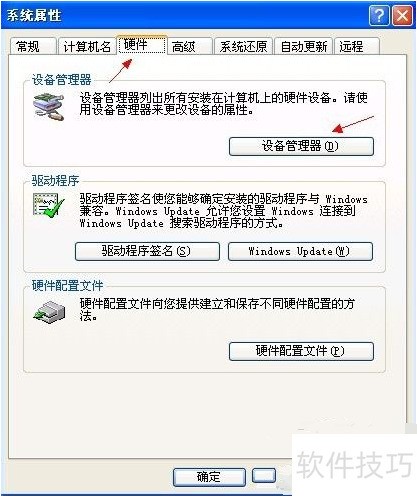Switch to the 常规 tab

[x=33, y=46]
